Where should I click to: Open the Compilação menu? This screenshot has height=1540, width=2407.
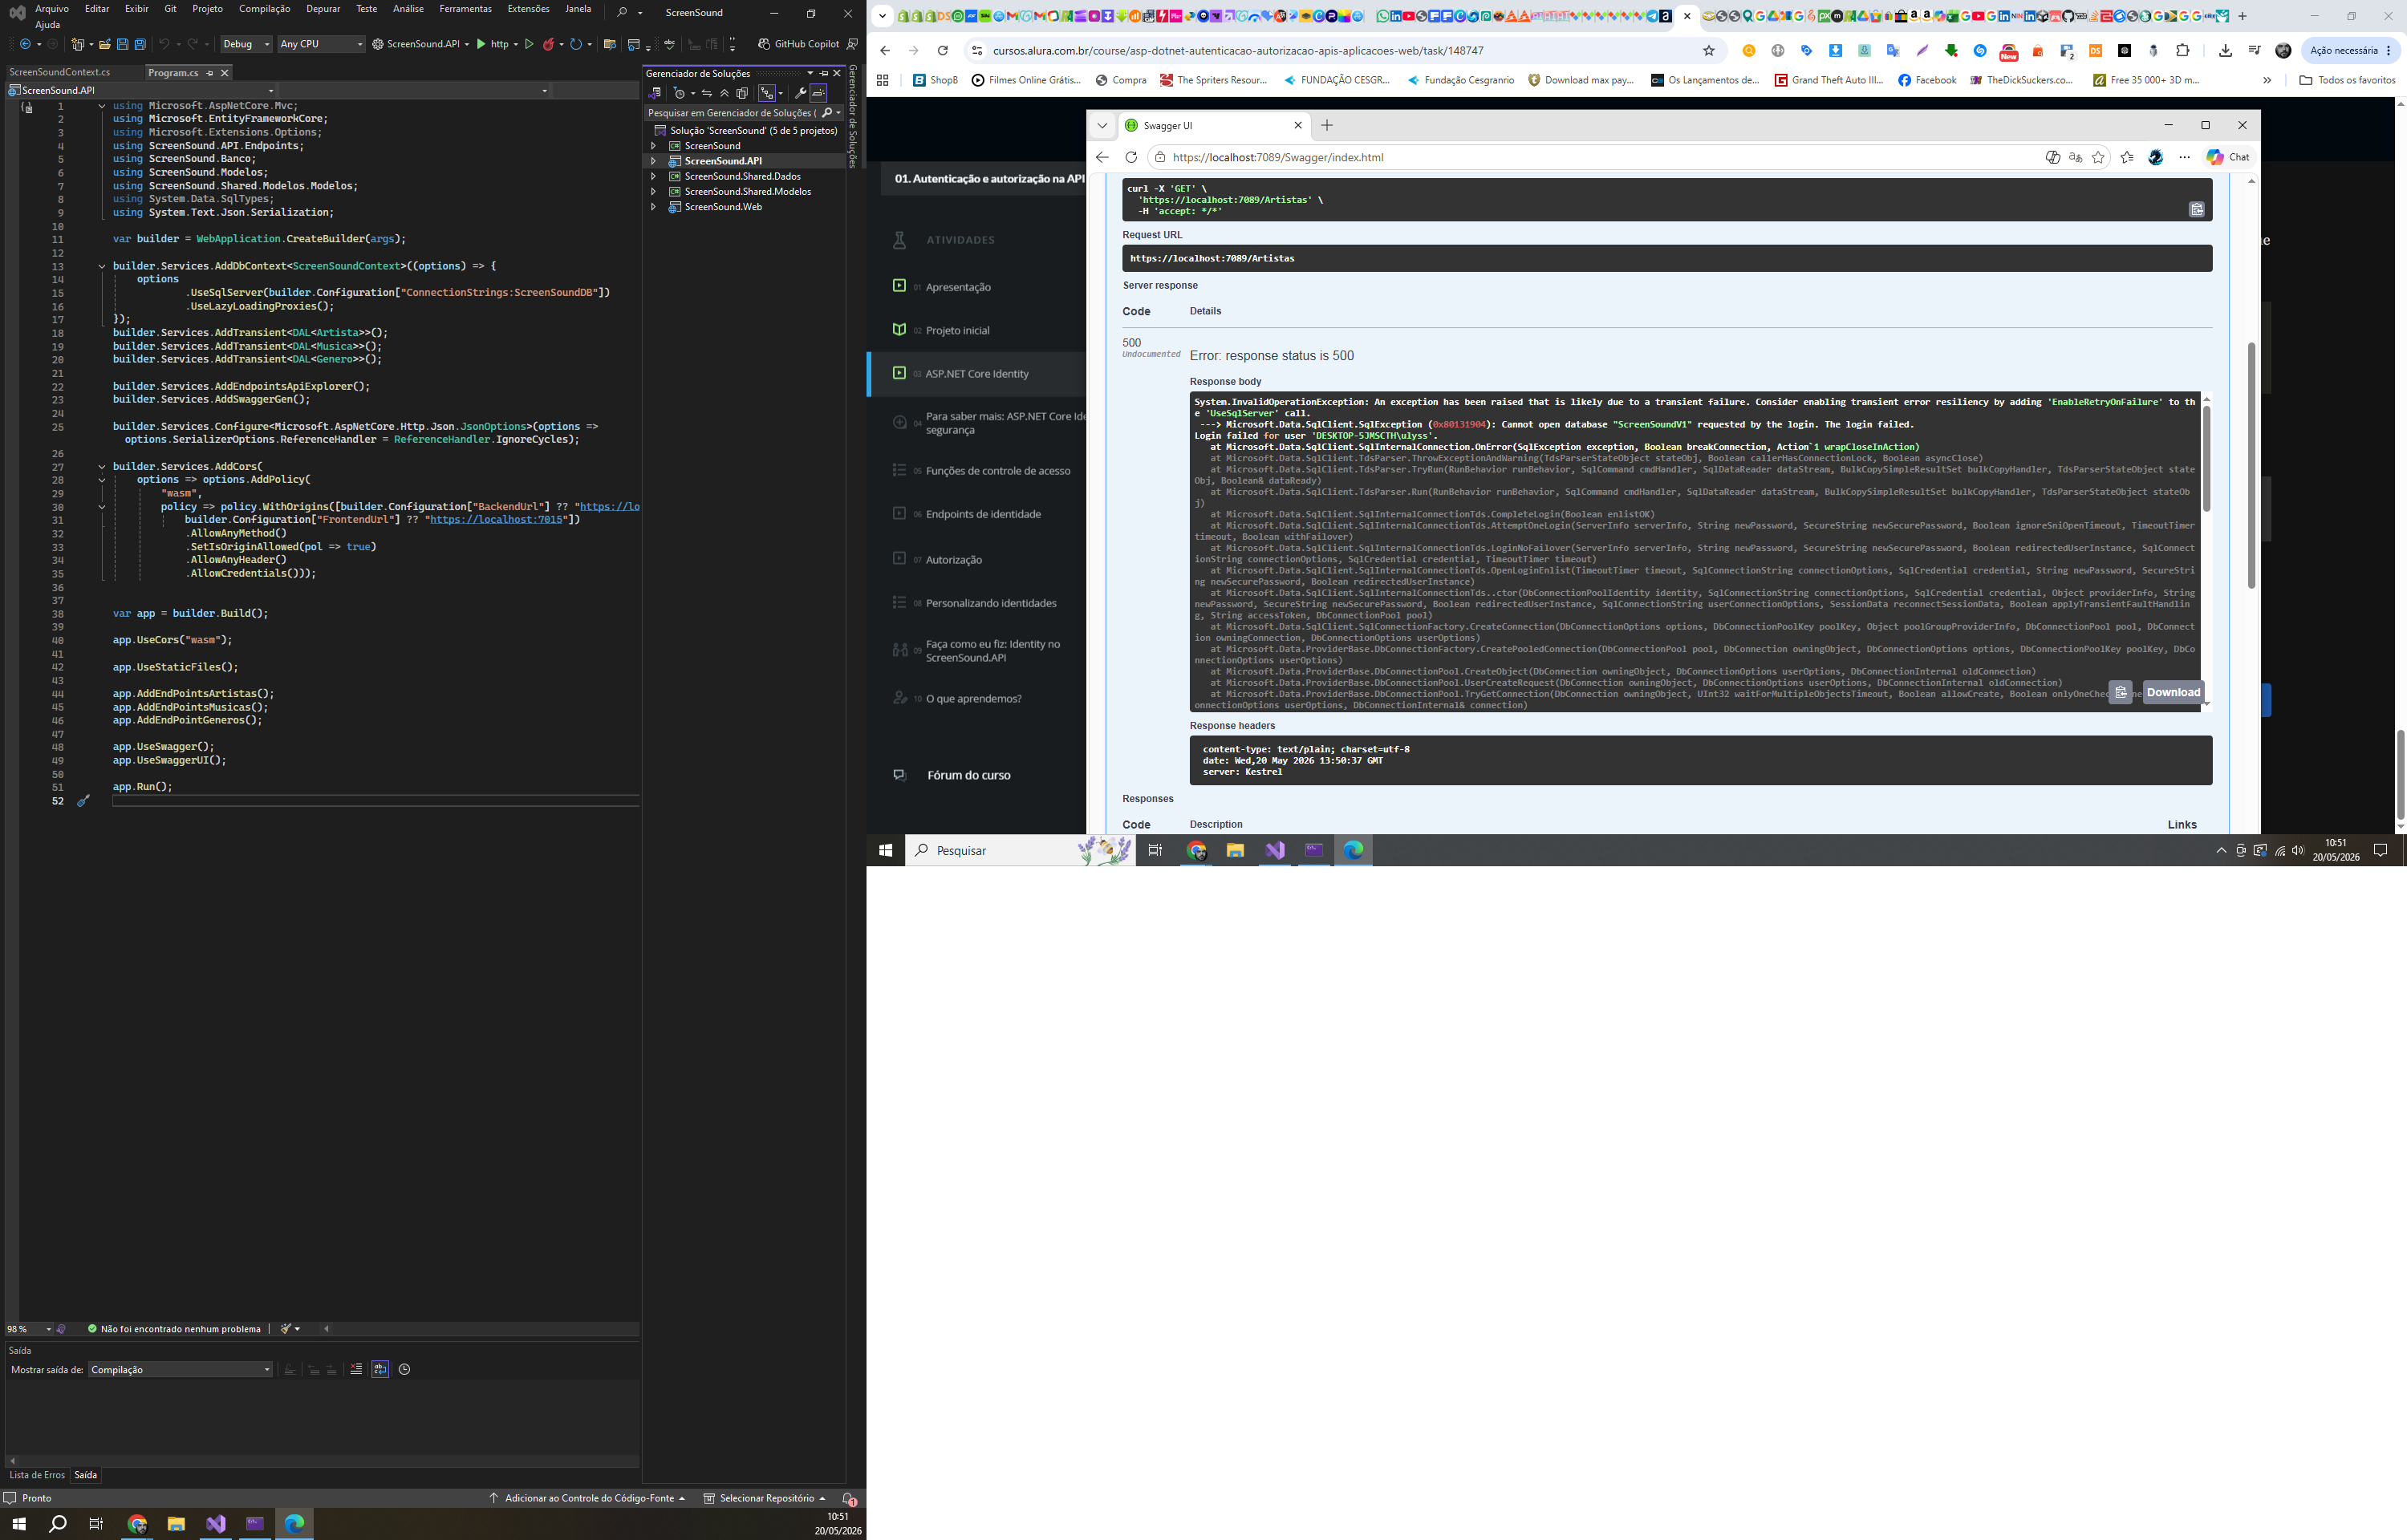tap(264, 8)
